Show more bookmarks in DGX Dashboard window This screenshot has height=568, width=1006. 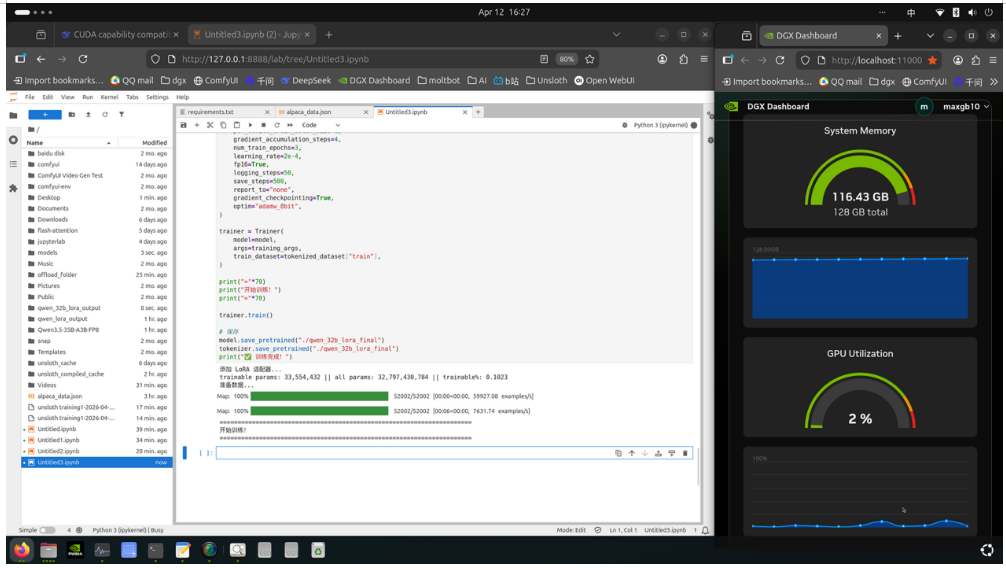pos(994,82)
